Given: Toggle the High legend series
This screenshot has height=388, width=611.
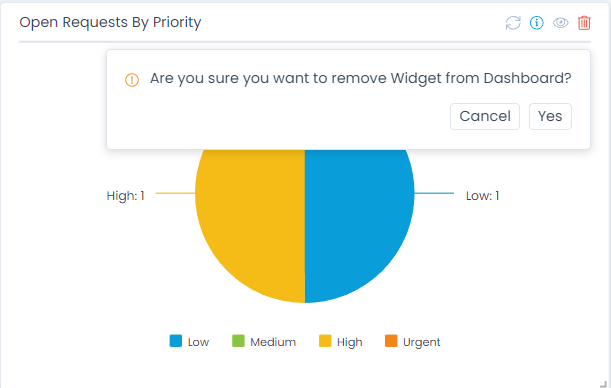Looking at the screenshot, I should (x=341, y=341).
